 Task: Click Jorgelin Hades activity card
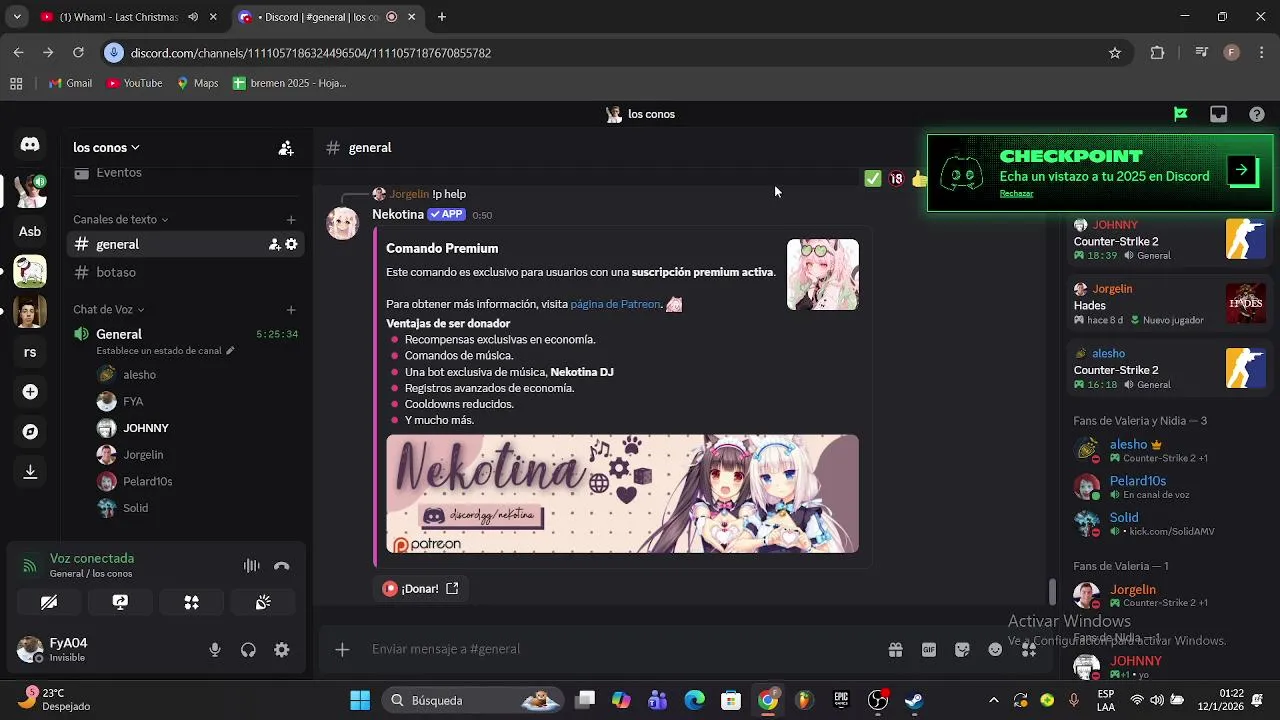pos(1170,305)
